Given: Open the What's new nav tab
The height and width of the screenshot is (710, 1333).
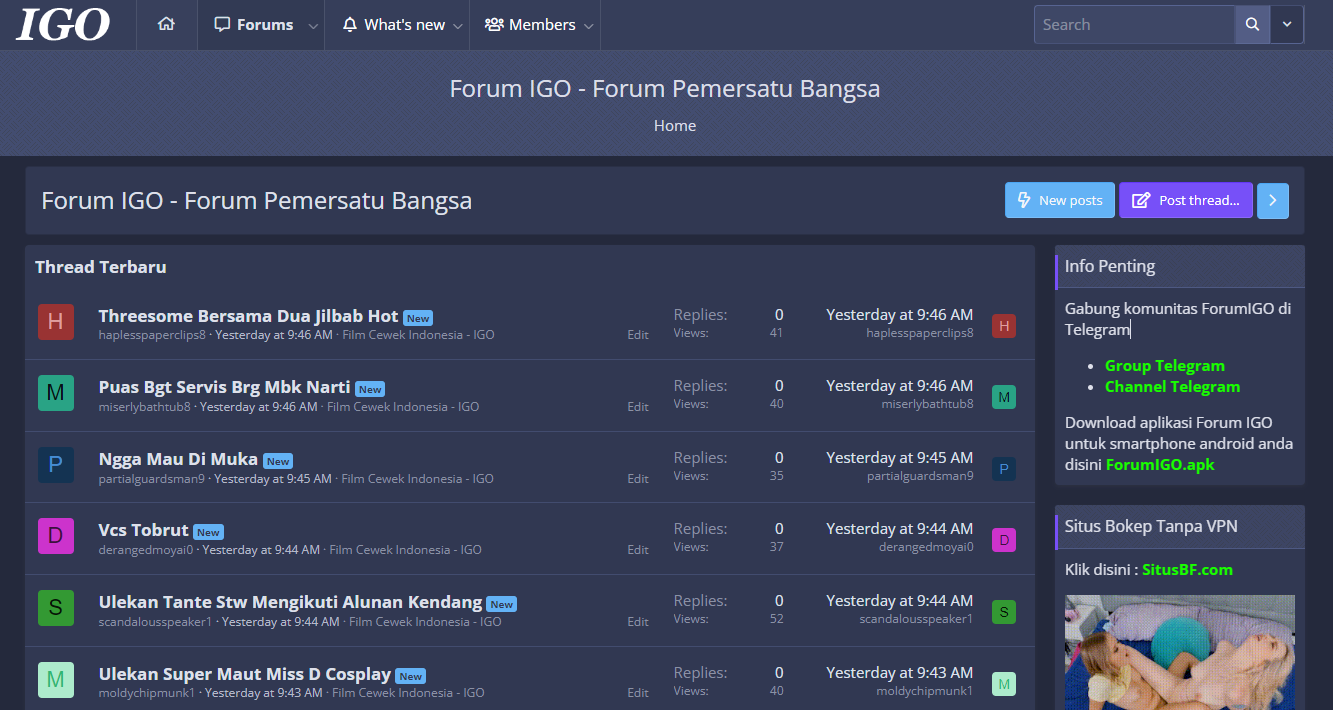Looking at the screenshot, I should pos(393,25).
